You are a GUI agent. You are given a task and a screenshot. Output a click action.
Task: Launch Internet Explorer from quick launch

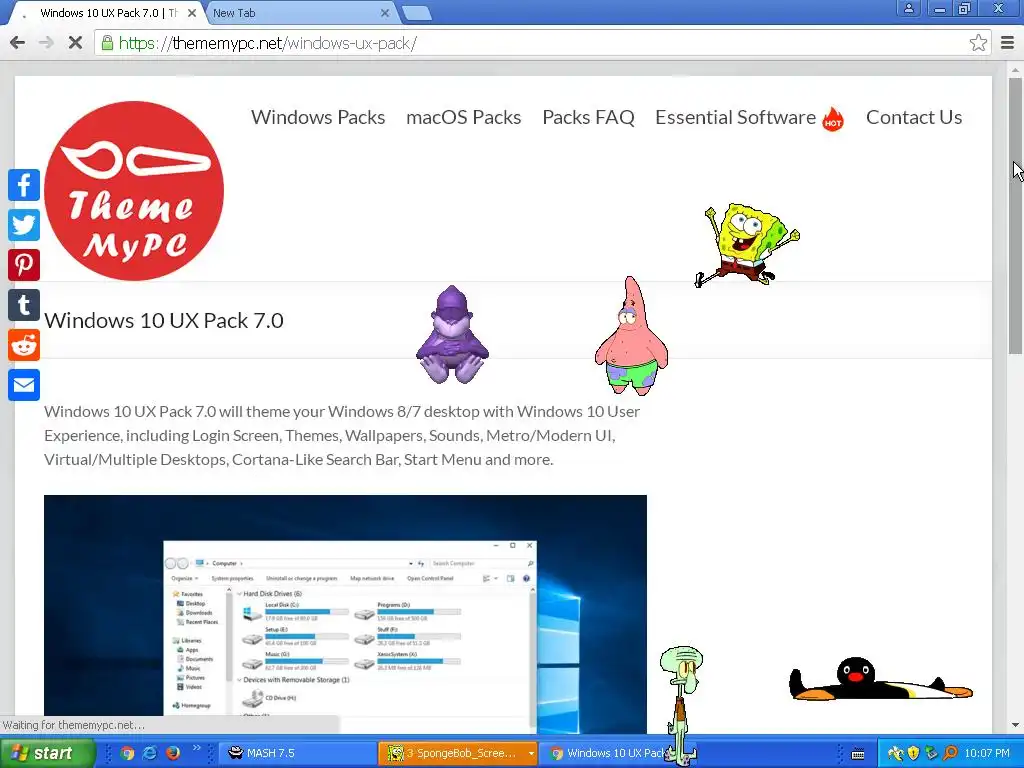(x=150, y=753)
